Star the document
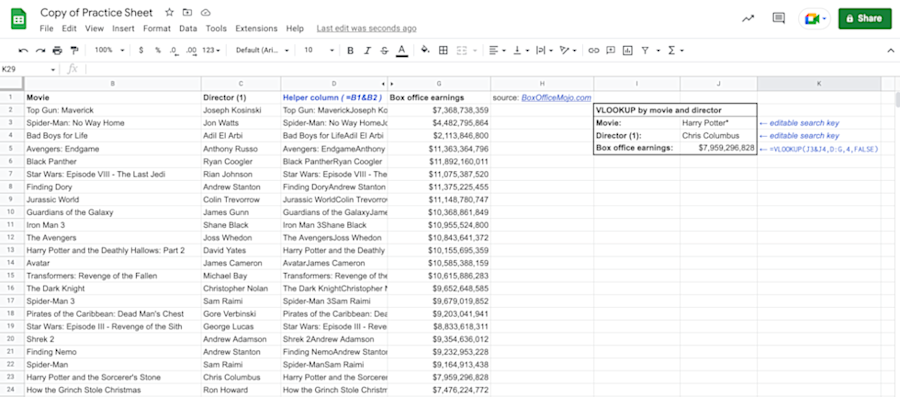 pos(169,12)
